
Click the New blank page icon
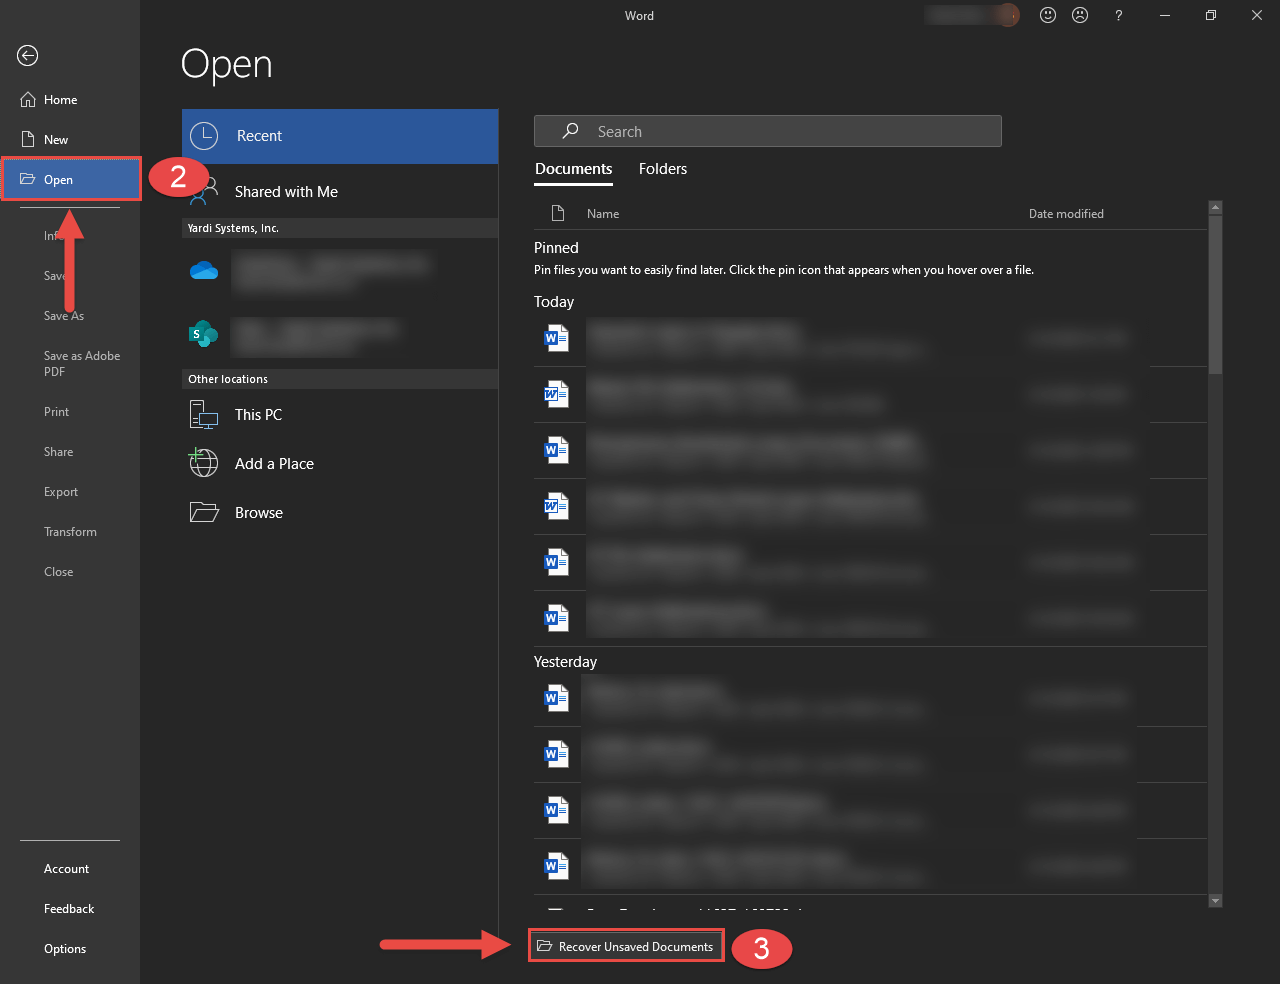(28, 139)
